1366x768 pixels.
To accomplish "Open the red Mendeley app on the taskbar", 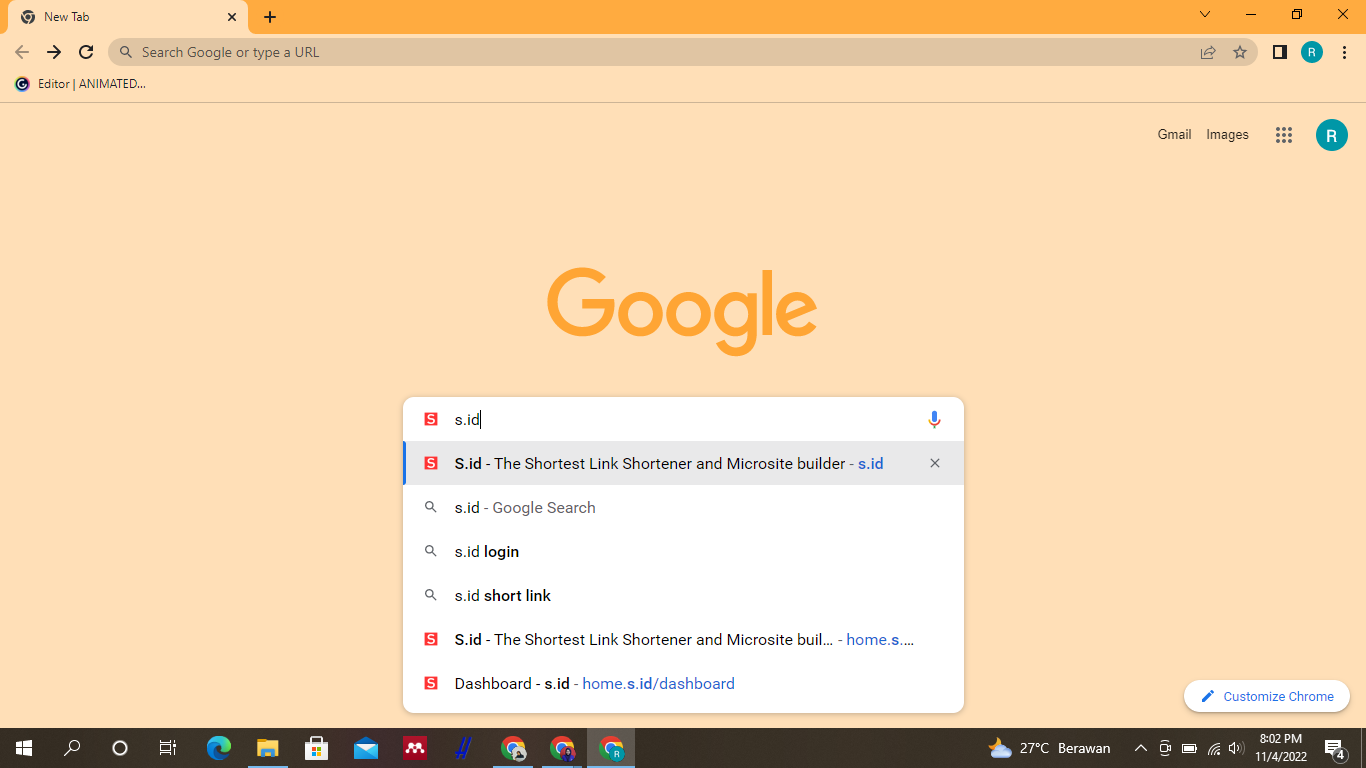I will pyautogui.click(x=415, y=748).
